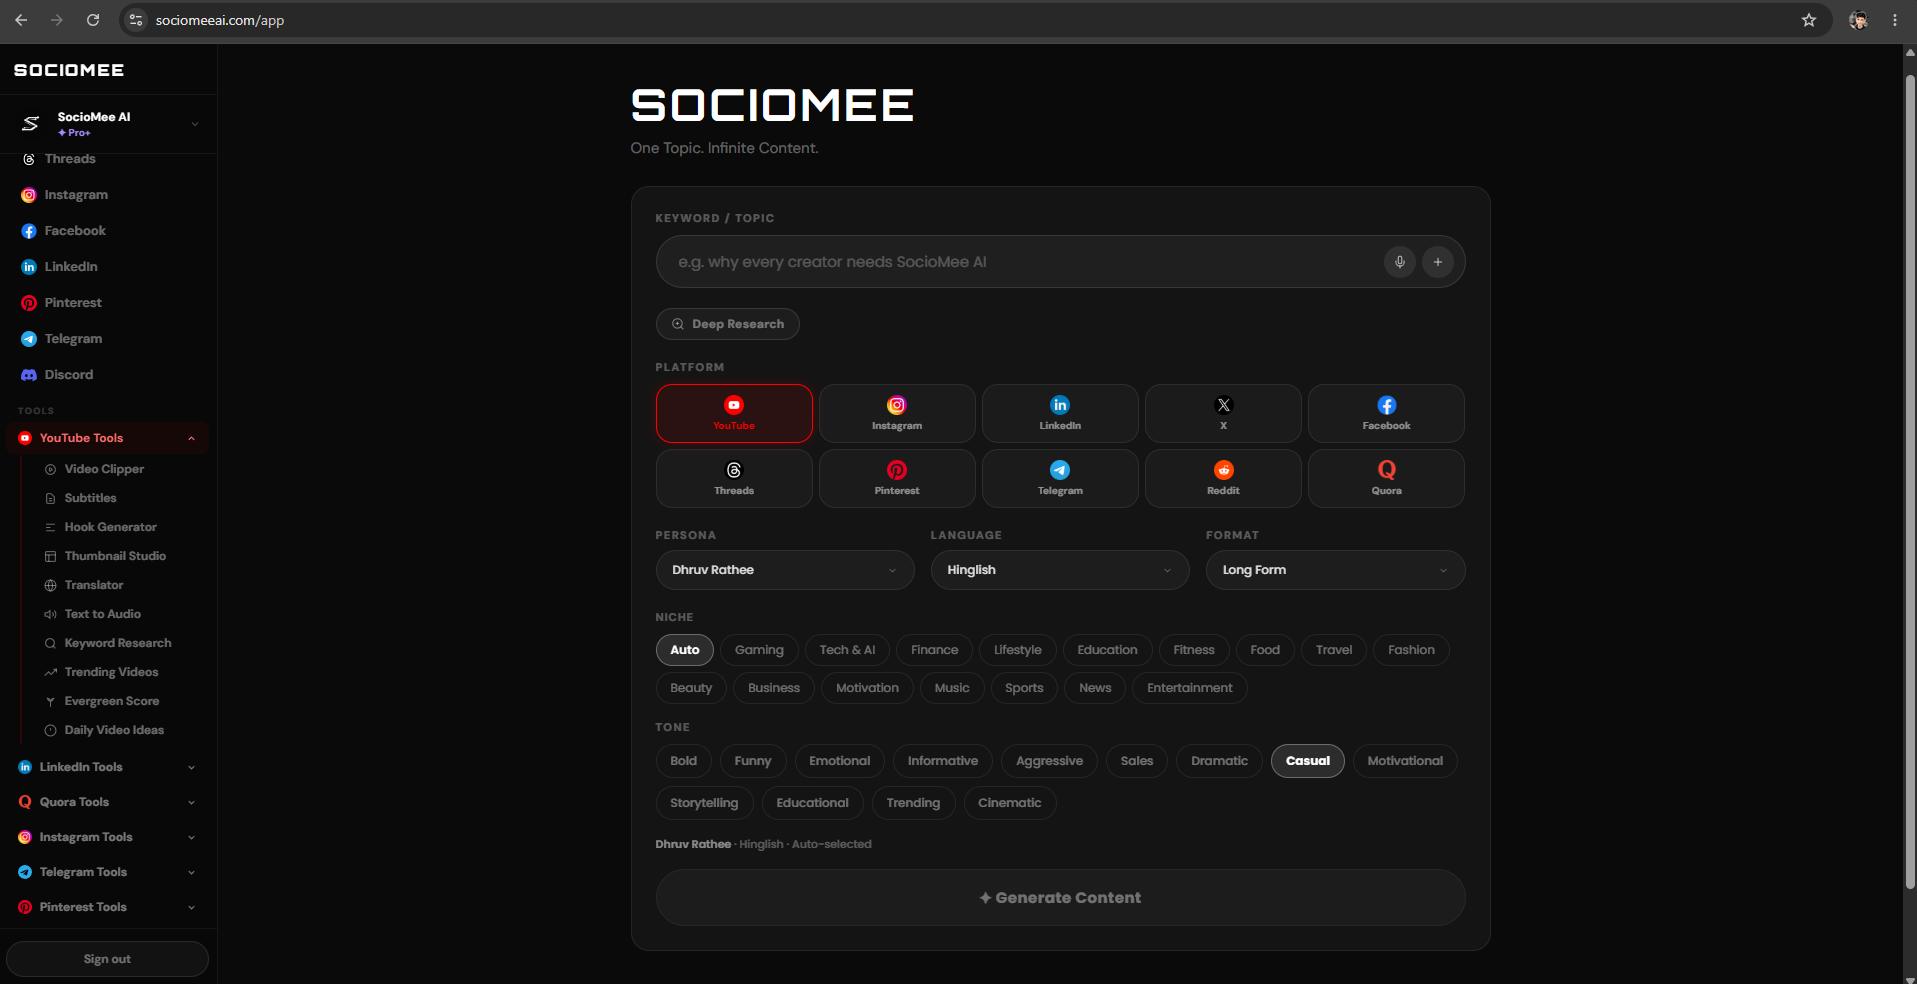Open Trending Videos tool
The width and height of the screenshot is (1917, 984).
tap(111, 672)
